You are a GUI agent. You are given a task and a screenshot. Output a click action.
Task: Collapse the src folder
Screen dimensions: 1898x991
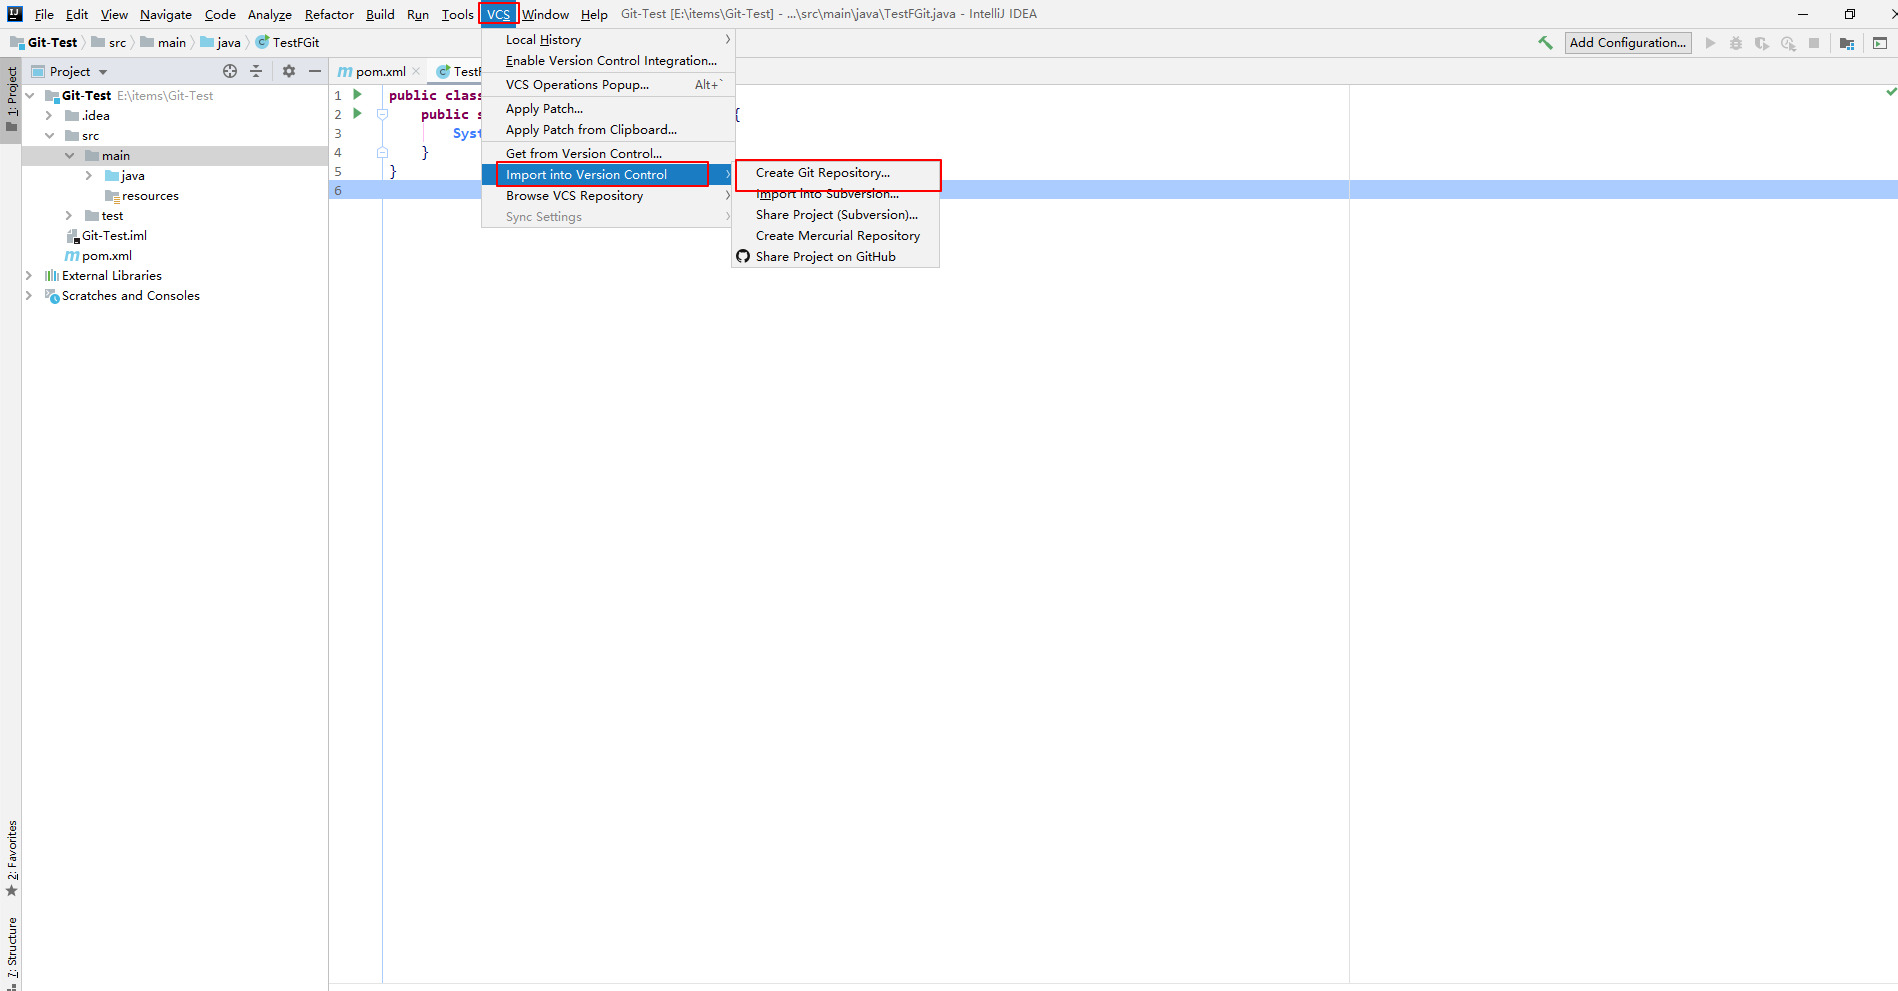[x=49, y=136]
